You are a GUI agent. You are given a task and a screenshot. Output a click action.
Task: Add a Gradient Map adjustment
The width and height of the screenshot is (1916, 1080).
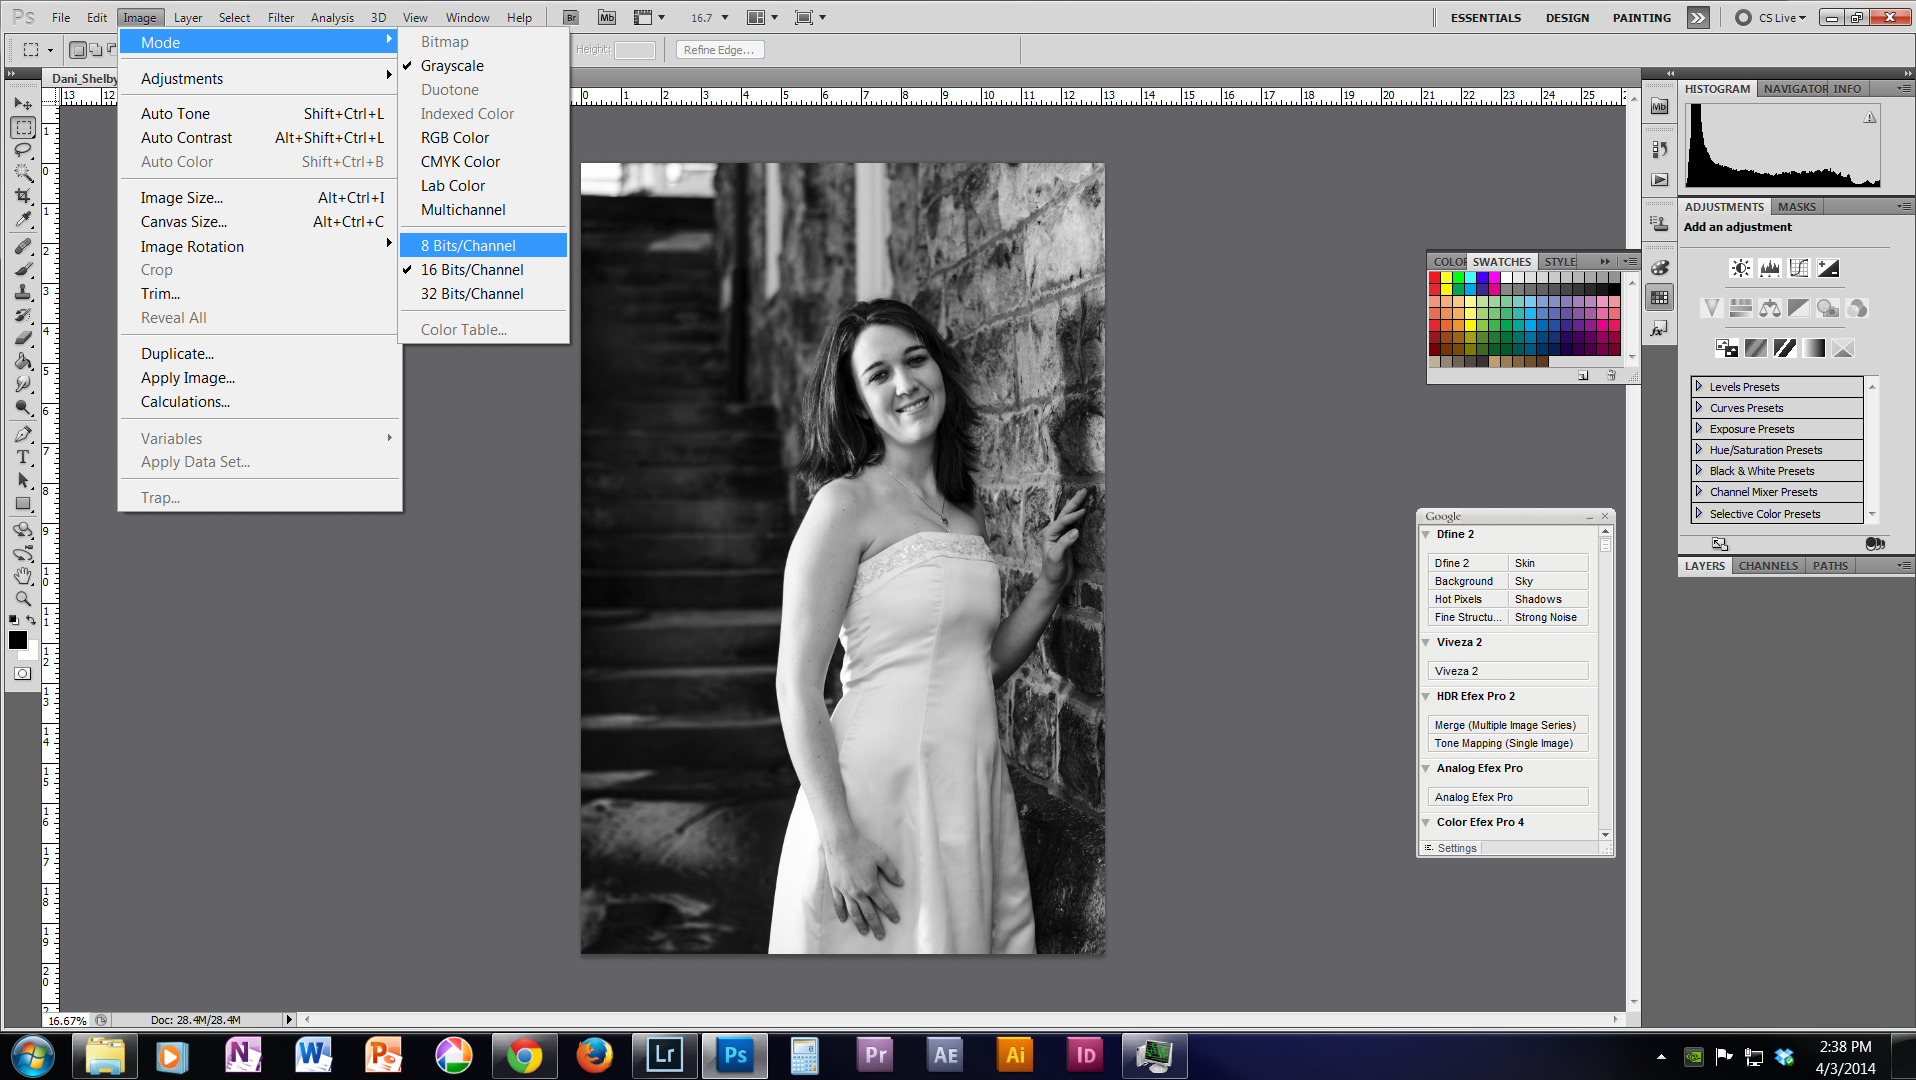1814,348
